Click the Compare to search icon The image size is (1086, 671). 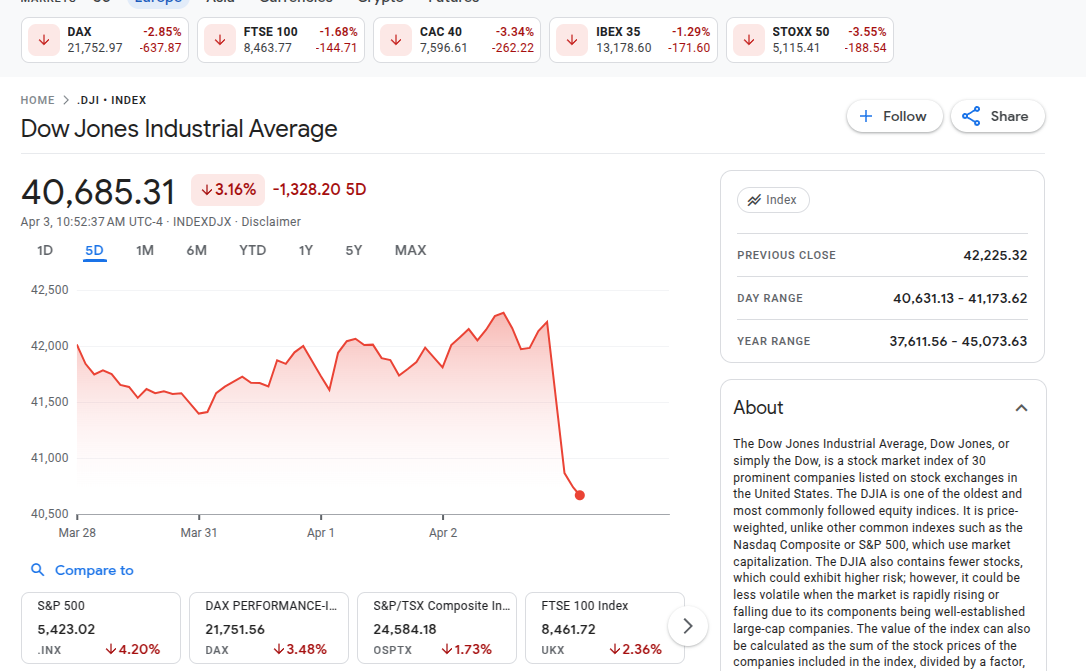38,570
